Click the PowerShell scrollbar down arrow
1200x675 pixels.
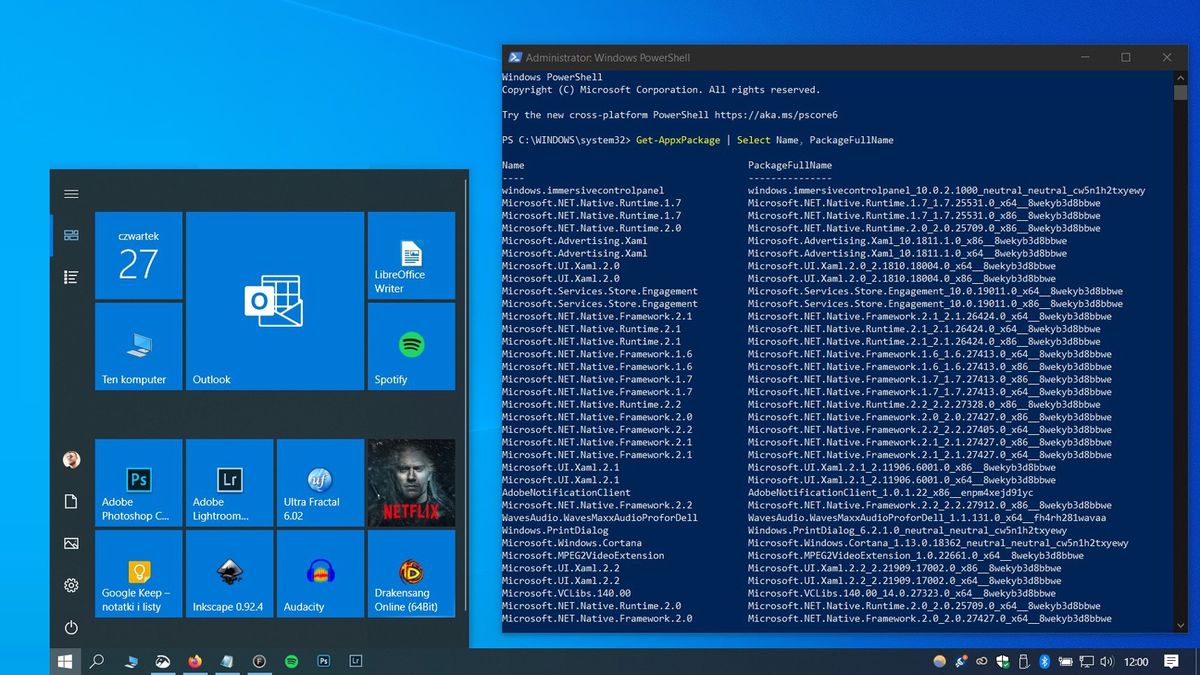coord(1180,625)
